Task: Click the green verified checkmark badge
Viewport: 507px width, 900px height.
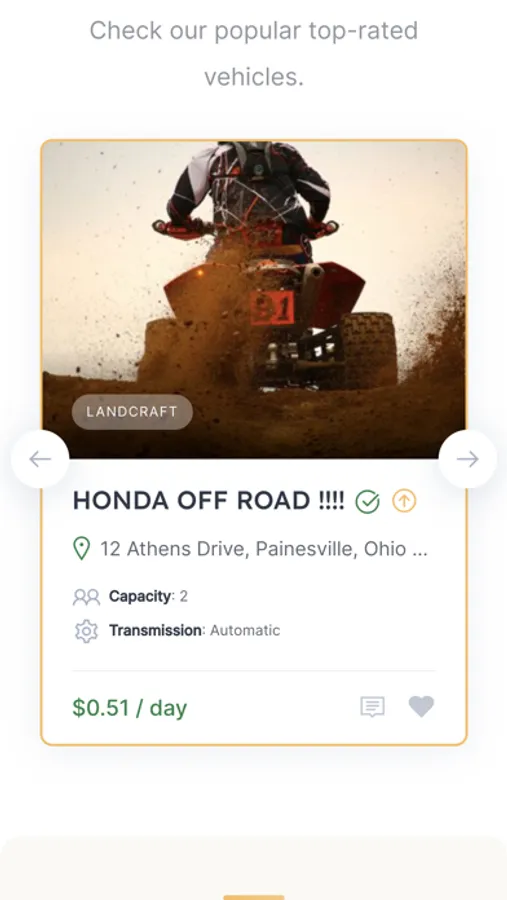Action: click(x=367, y=502)
